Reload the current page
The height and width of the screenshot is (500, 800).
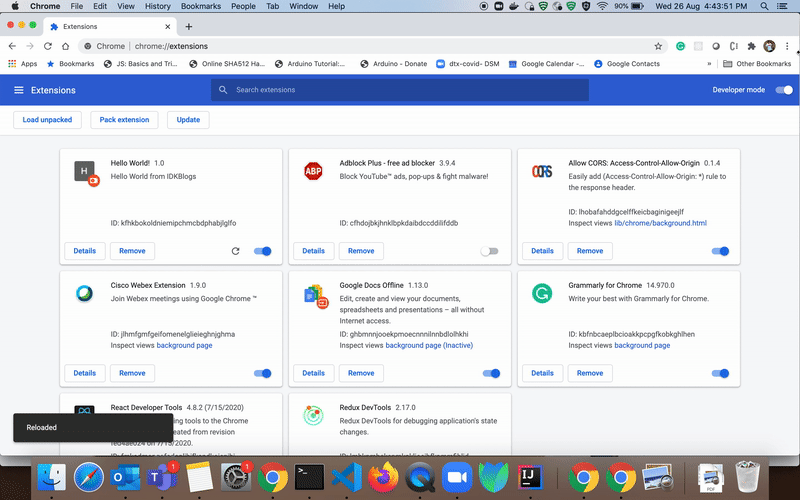(47, 46)
